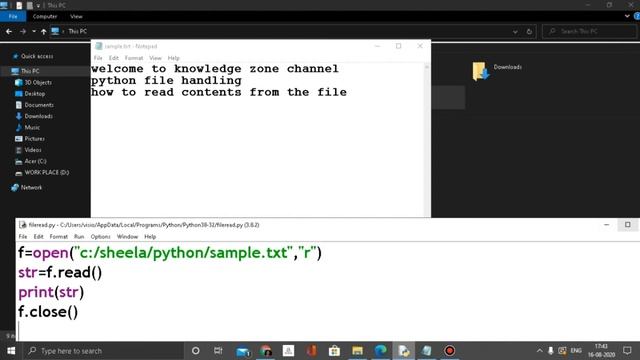
Task: Click the print(str) line in IDLE
Action: click(51, 292)
